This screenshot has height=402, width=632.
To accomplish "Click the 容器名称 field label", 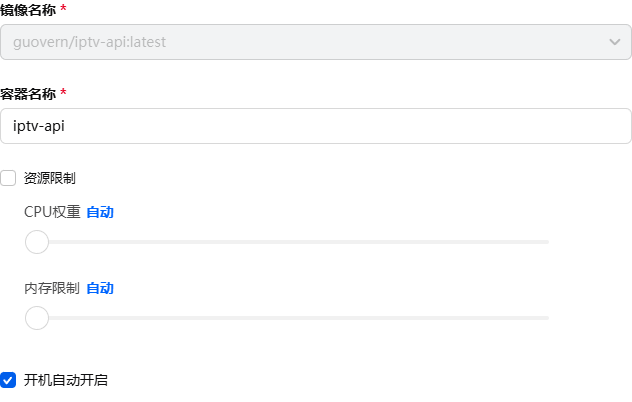I will click(x=27, y=93).
